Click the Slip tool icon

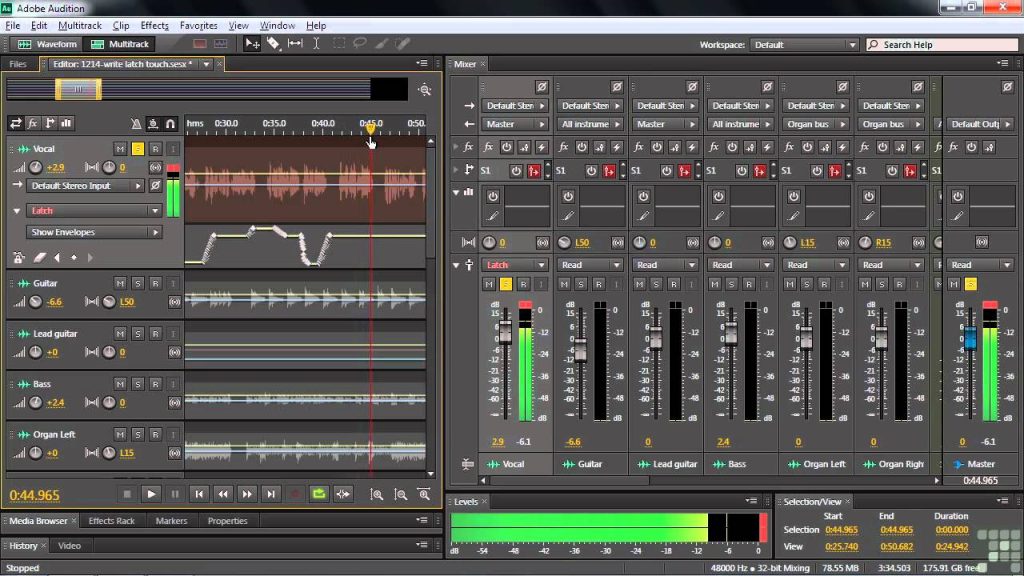(x=295, y=43)
